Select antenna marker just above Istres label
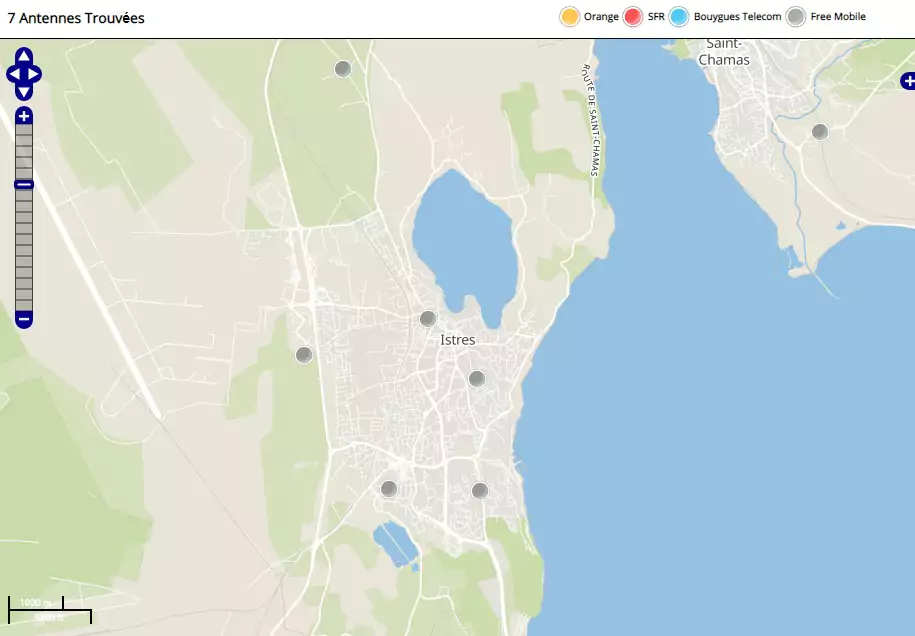Screen dimensions: 915x636 pyautogui.click(x=428, y=319)
